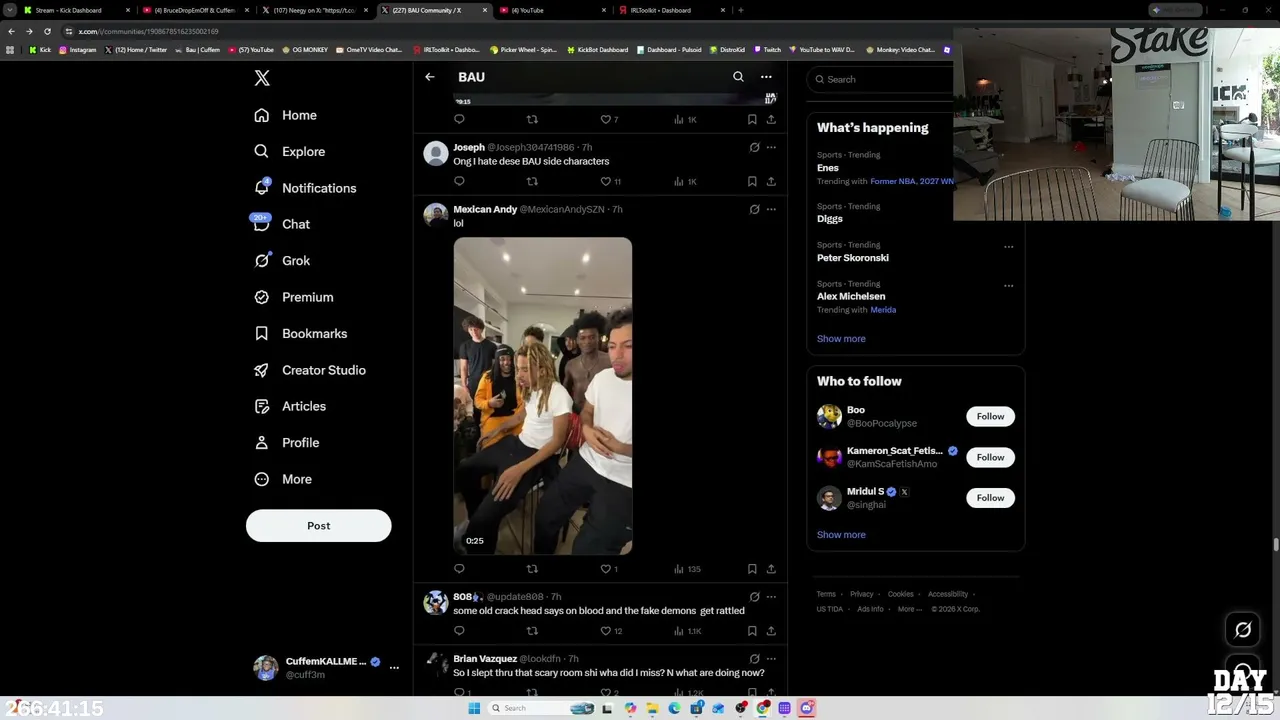Repost Mexican Andy's post
The image size is (1280, 720).
click(x=532, y=569)
